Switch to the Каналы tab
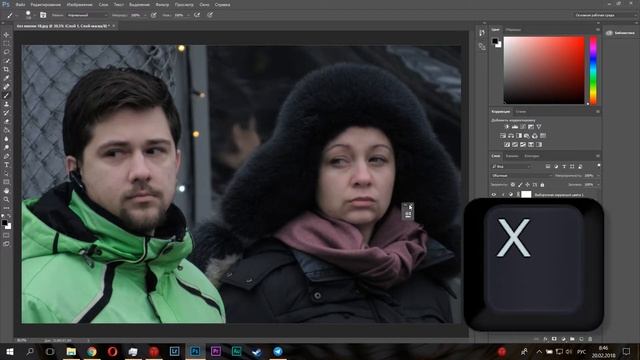Viewport: 640px width, 360px height. coord(512,156)
